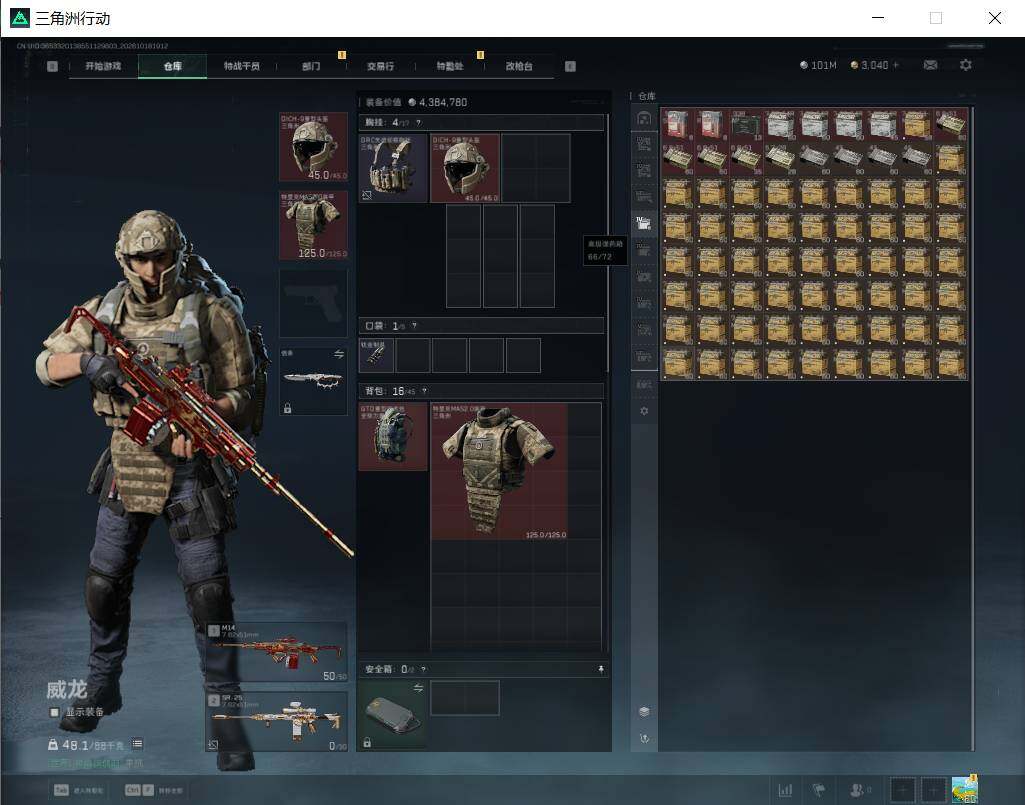Click the first empty teammate plus slot
The width and height of the screenshot is (1025, 805).
click(x=903, y=790)
